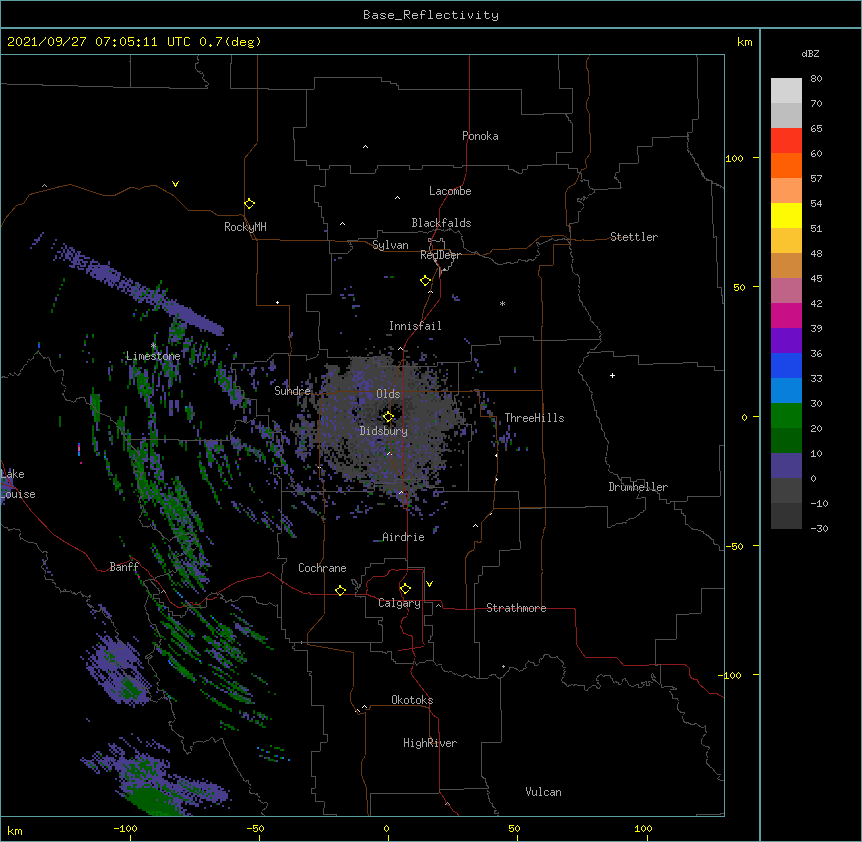Click the Didsbury town label
Viewport: 862px width, 842px height.
point(384,431)
